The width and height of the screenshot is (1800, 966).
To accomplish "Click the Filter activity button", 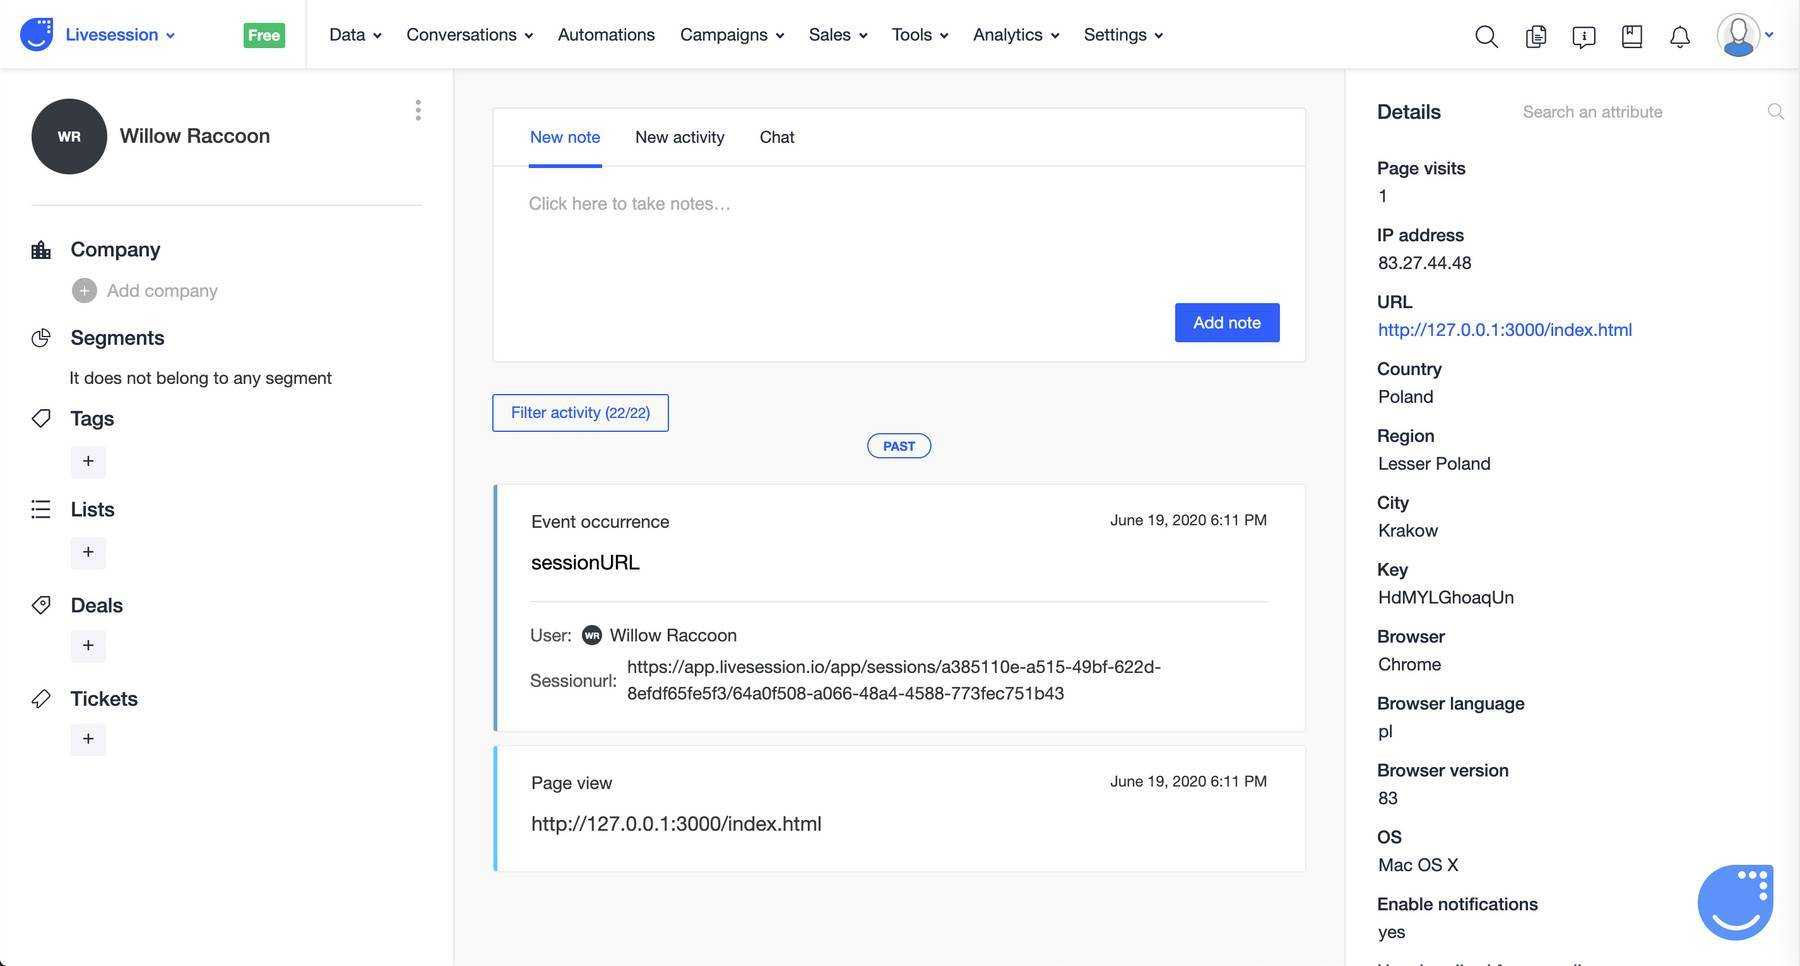I will point(580,413).
